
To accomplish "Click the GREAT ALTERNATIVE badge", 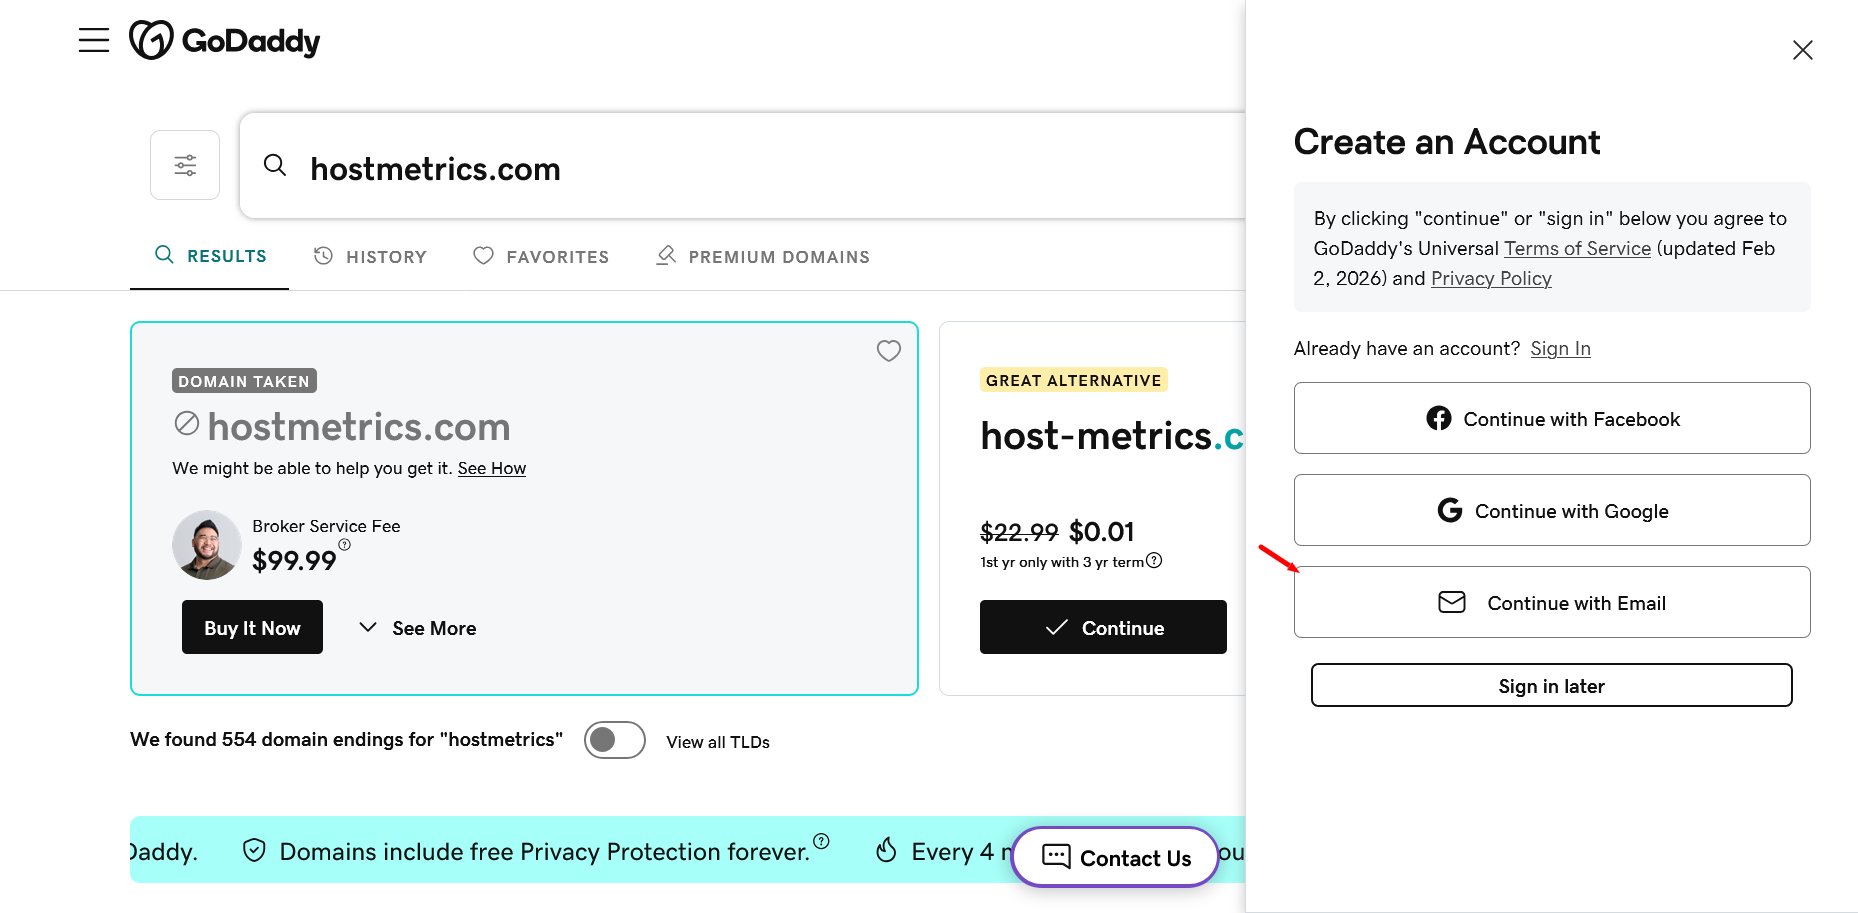I will point(1074,380).
